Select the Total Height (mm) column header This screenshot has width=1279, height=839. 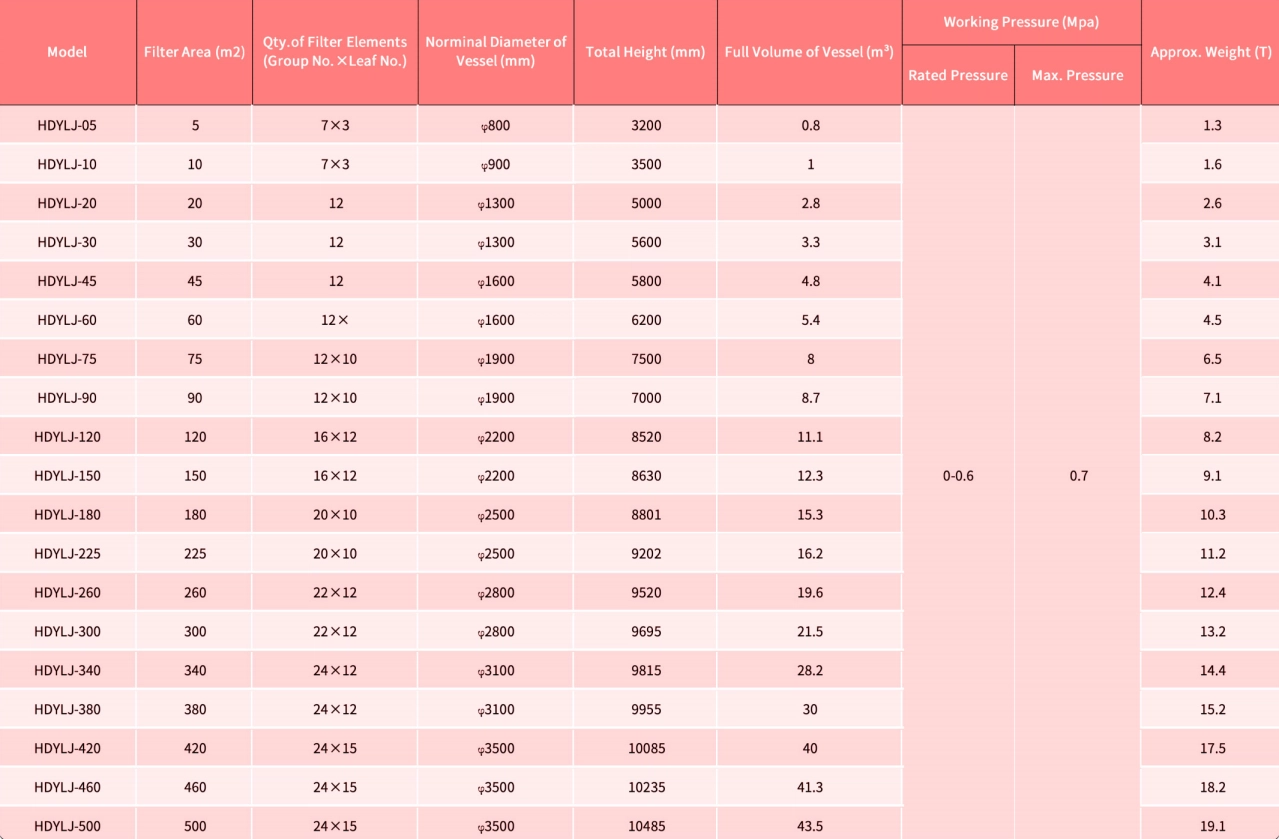(x=645, y=51)
